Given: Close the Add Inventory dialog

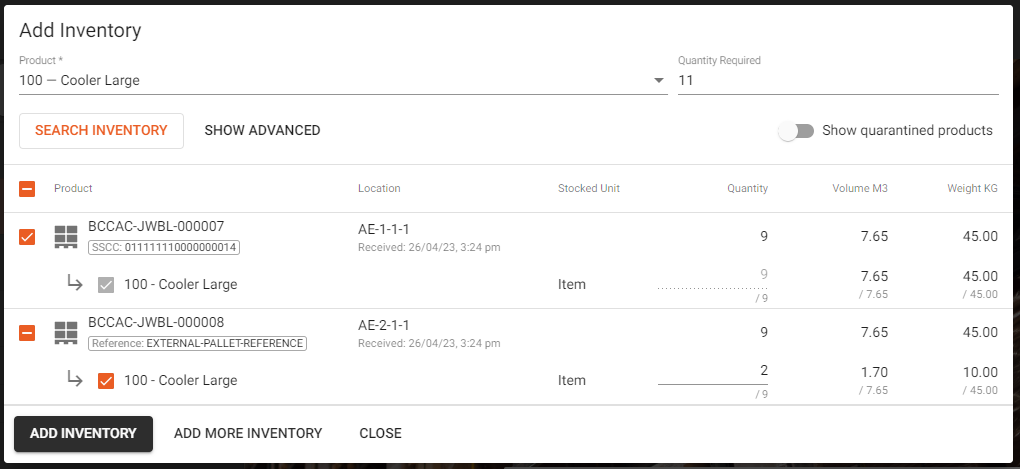Looking at the screenshot, I should click(381, 433).
